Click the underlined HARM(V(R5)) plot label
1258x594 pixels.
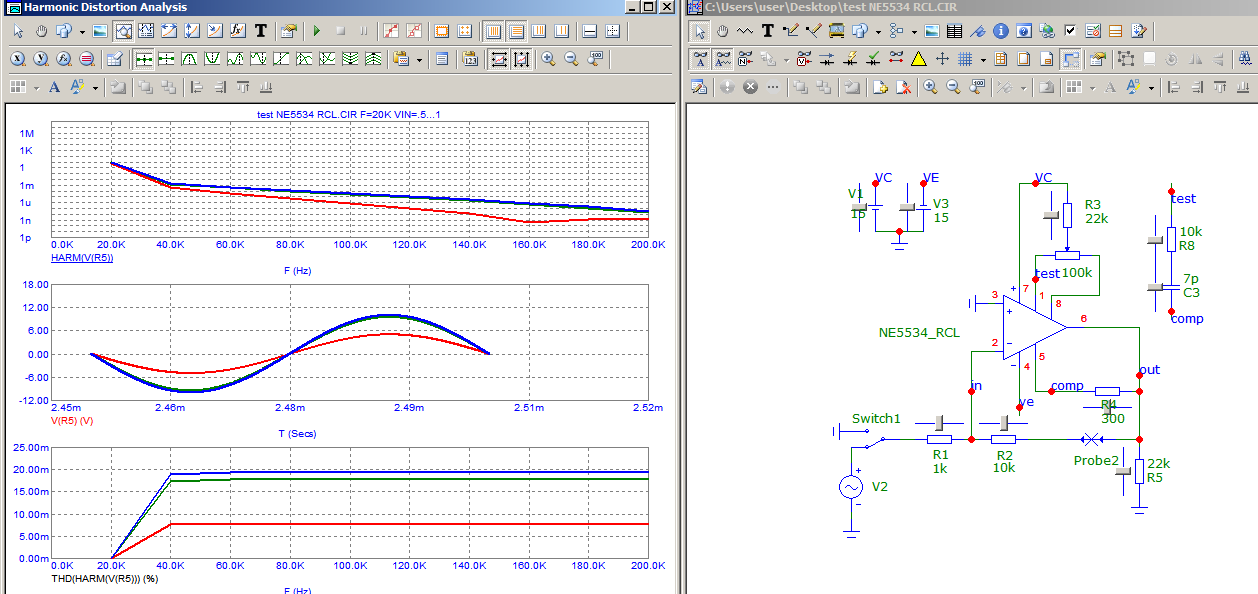coord(81,257)
